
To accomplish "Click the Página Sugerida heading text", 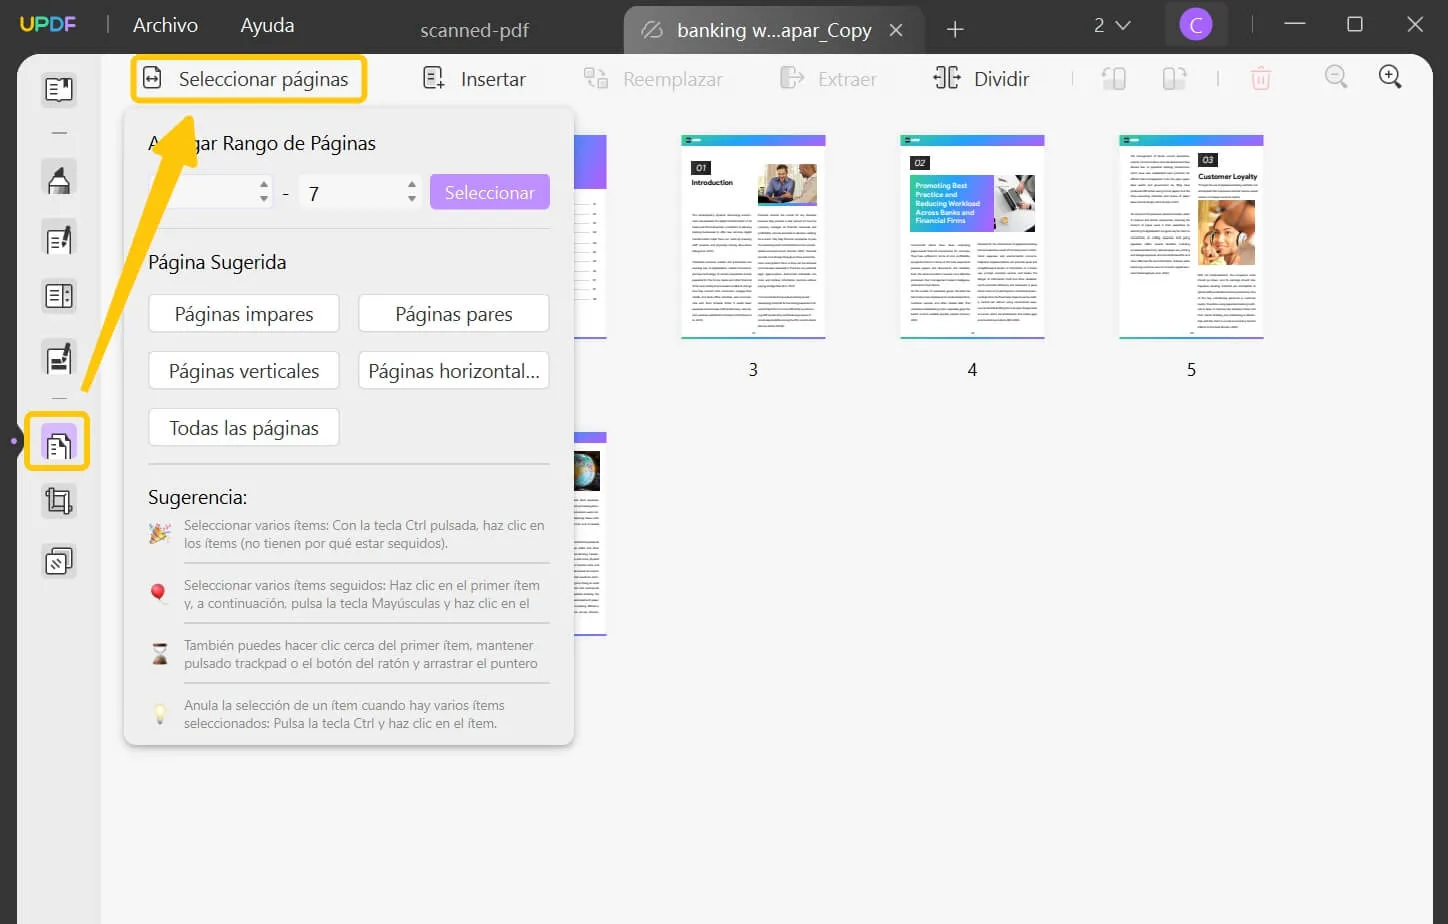I will (x=217, y=262).
